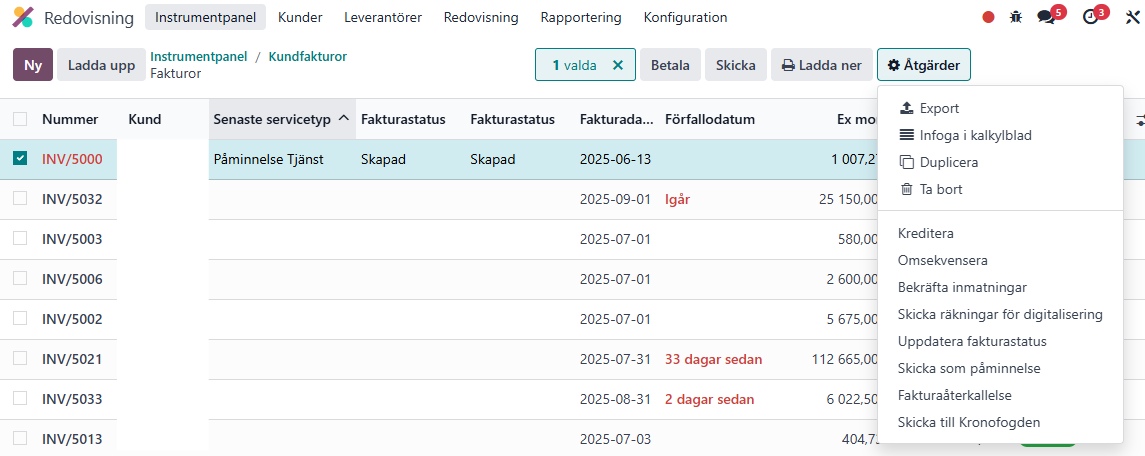Image resolution: width=1145 pixels, height=456 pixels.
Task: Select Skicka till Kronofogden option
Action: 968,422
